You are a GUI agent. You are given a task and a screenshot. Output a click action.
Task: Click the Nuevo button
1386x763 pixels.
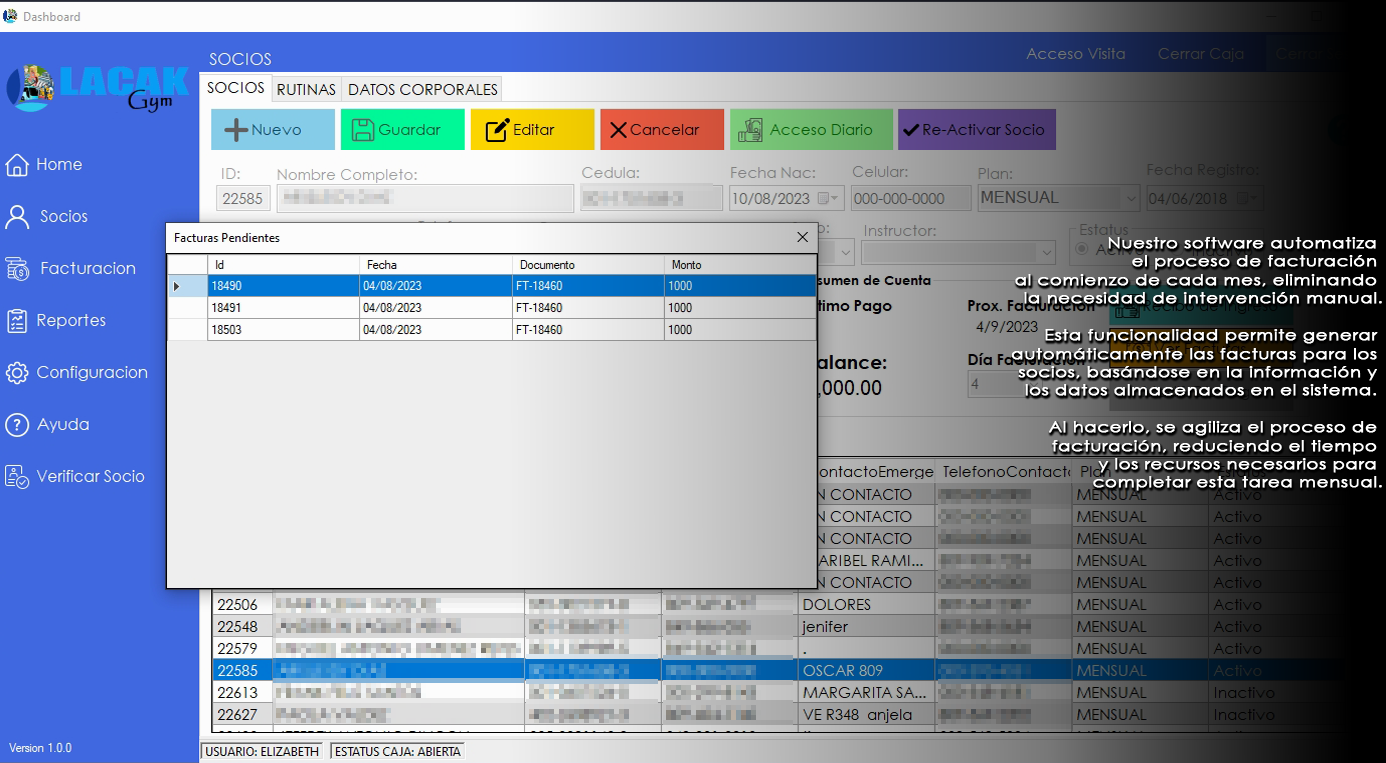273,130
